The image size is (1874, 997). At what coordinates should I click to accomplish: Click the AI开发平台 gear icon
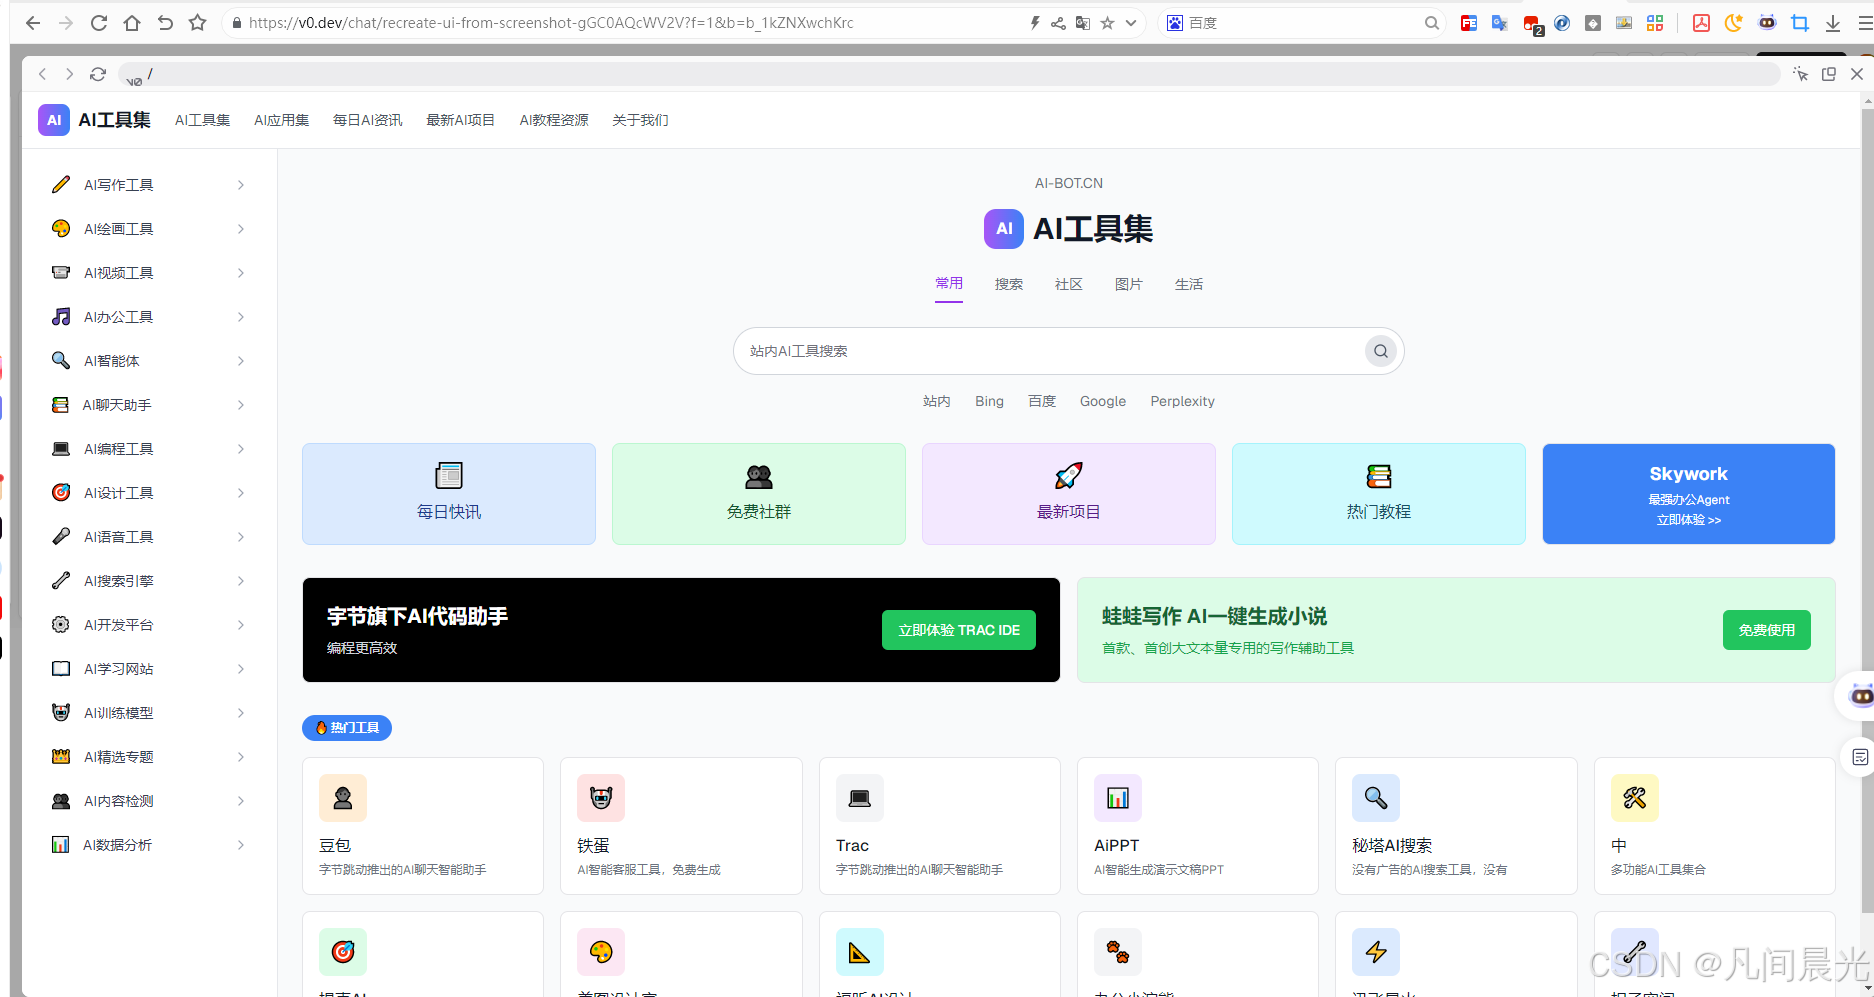coord(61,625)
